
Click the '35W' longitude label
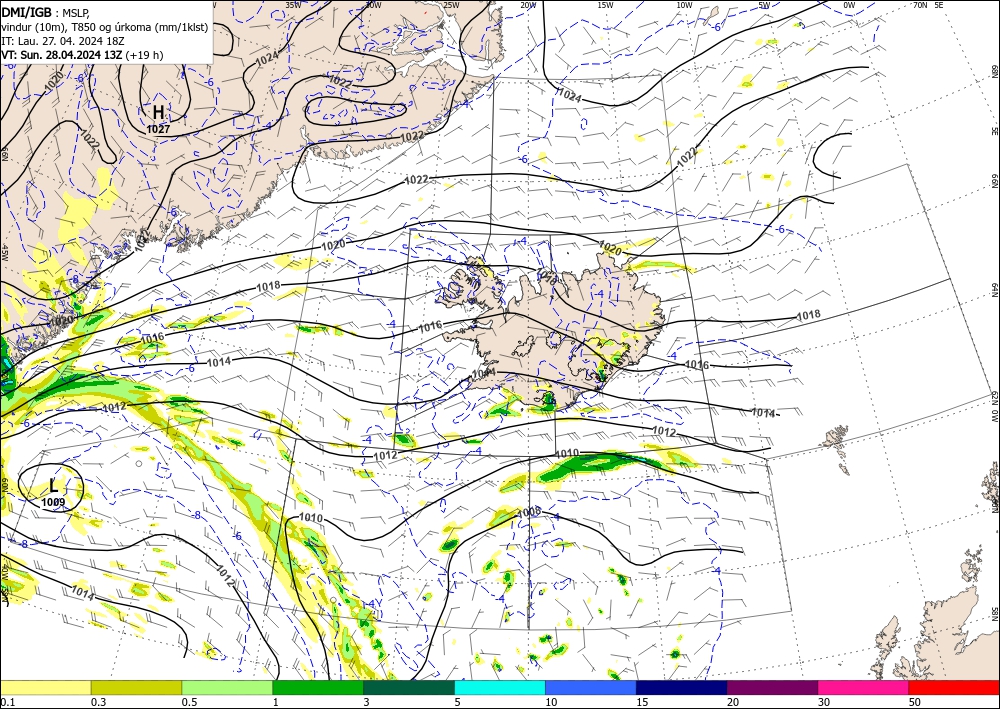click(293, 5)
